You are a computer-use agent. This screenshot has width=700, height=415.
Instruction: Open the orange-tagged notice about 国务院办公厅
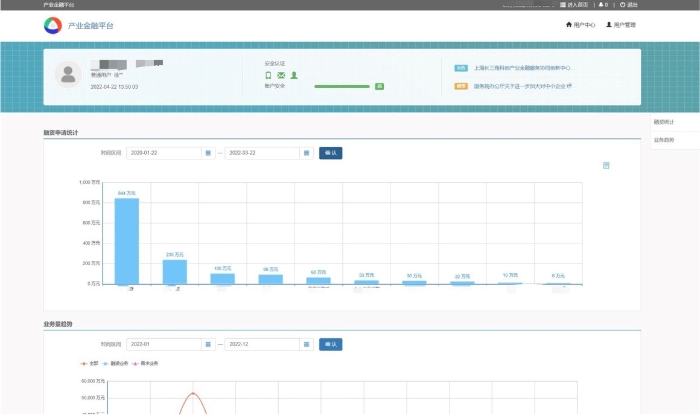click(523, 86)
